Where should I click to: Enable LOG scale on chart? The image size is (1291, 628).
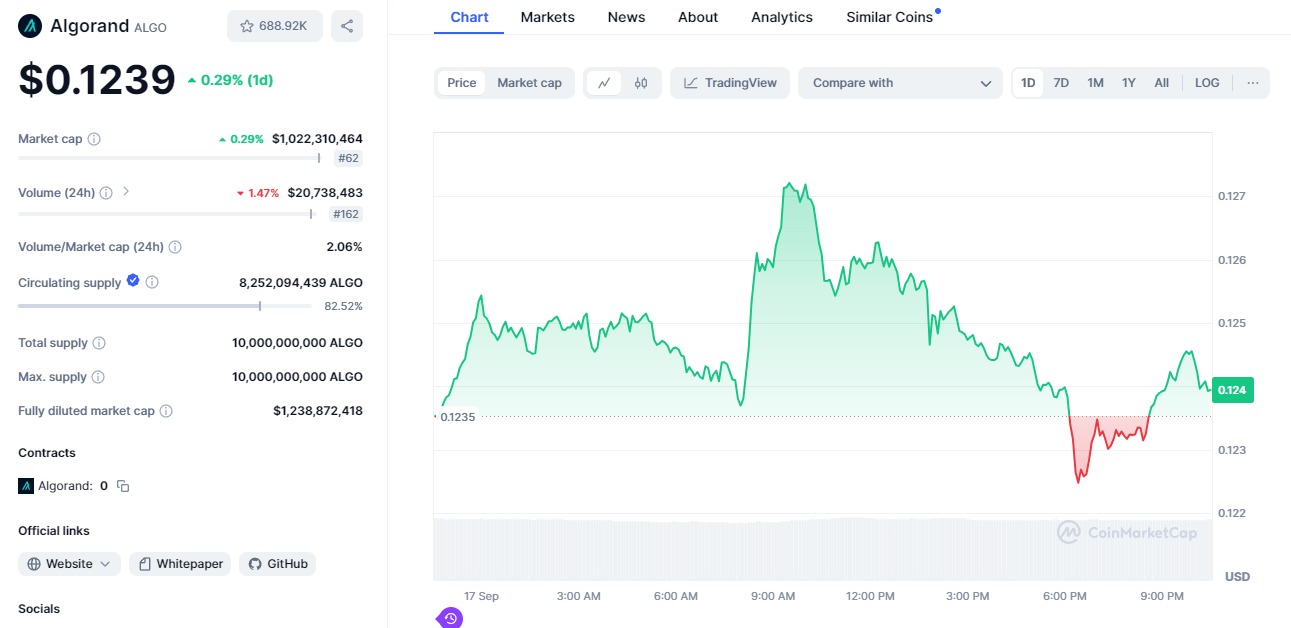[x=1207, y=83]
